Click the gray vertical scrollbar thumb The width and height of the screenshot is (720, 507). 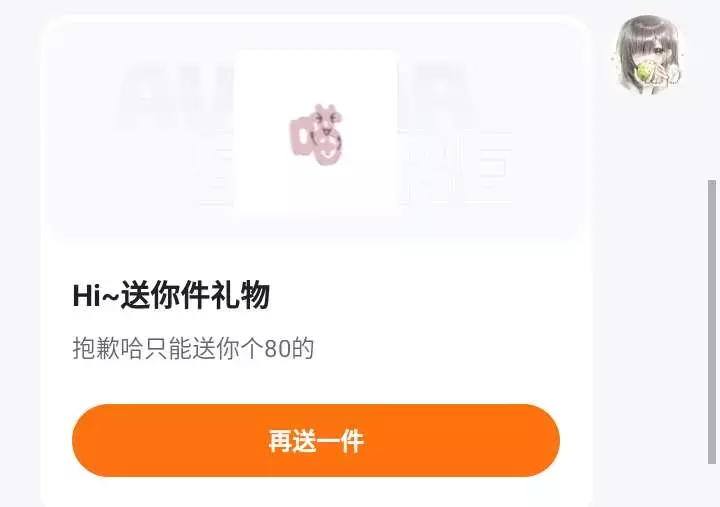(x=712, y=322)
